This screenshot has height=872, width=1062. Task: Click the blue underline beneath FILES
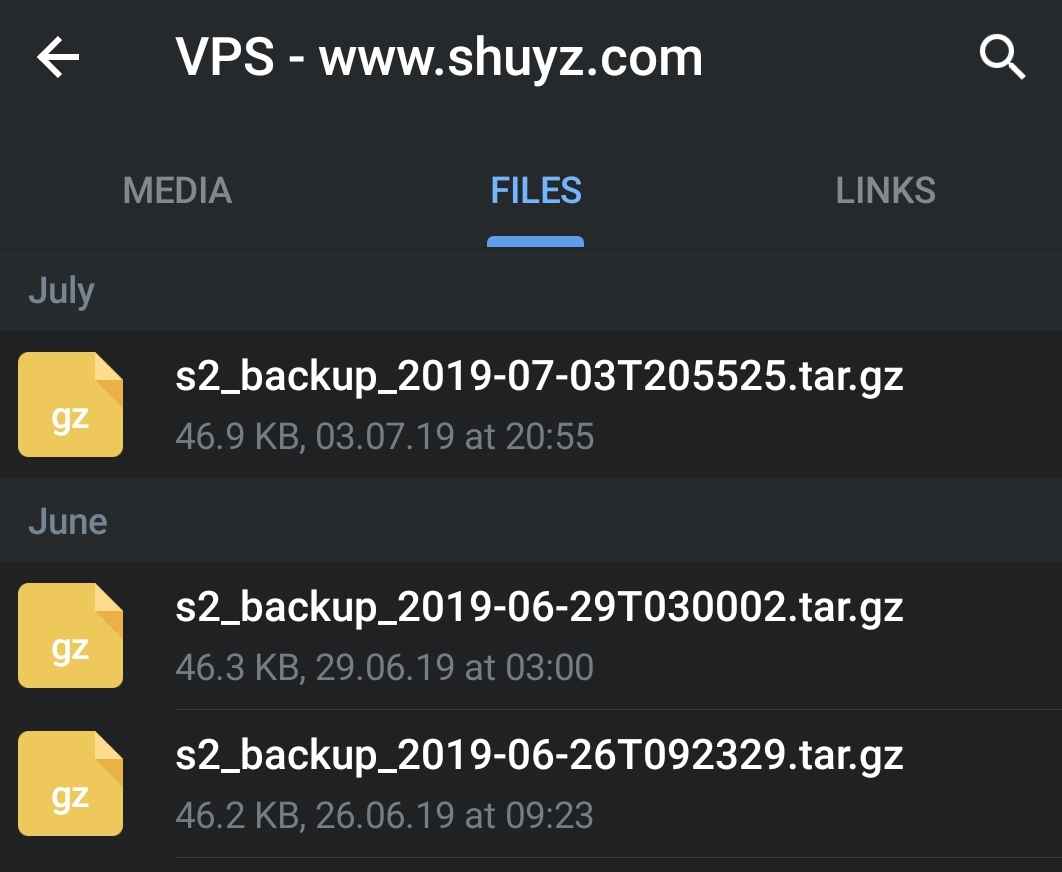coord(535,241)
